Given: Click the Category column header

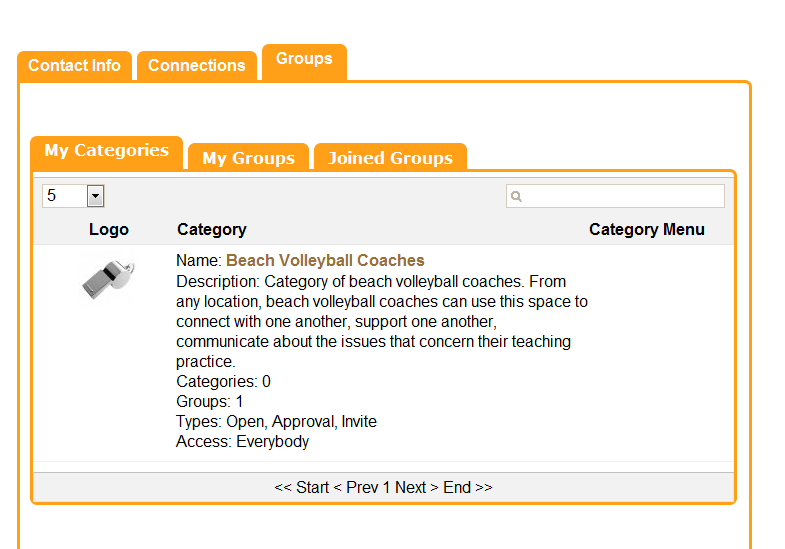Looking at the screenshot, I should tap(212, 230).
